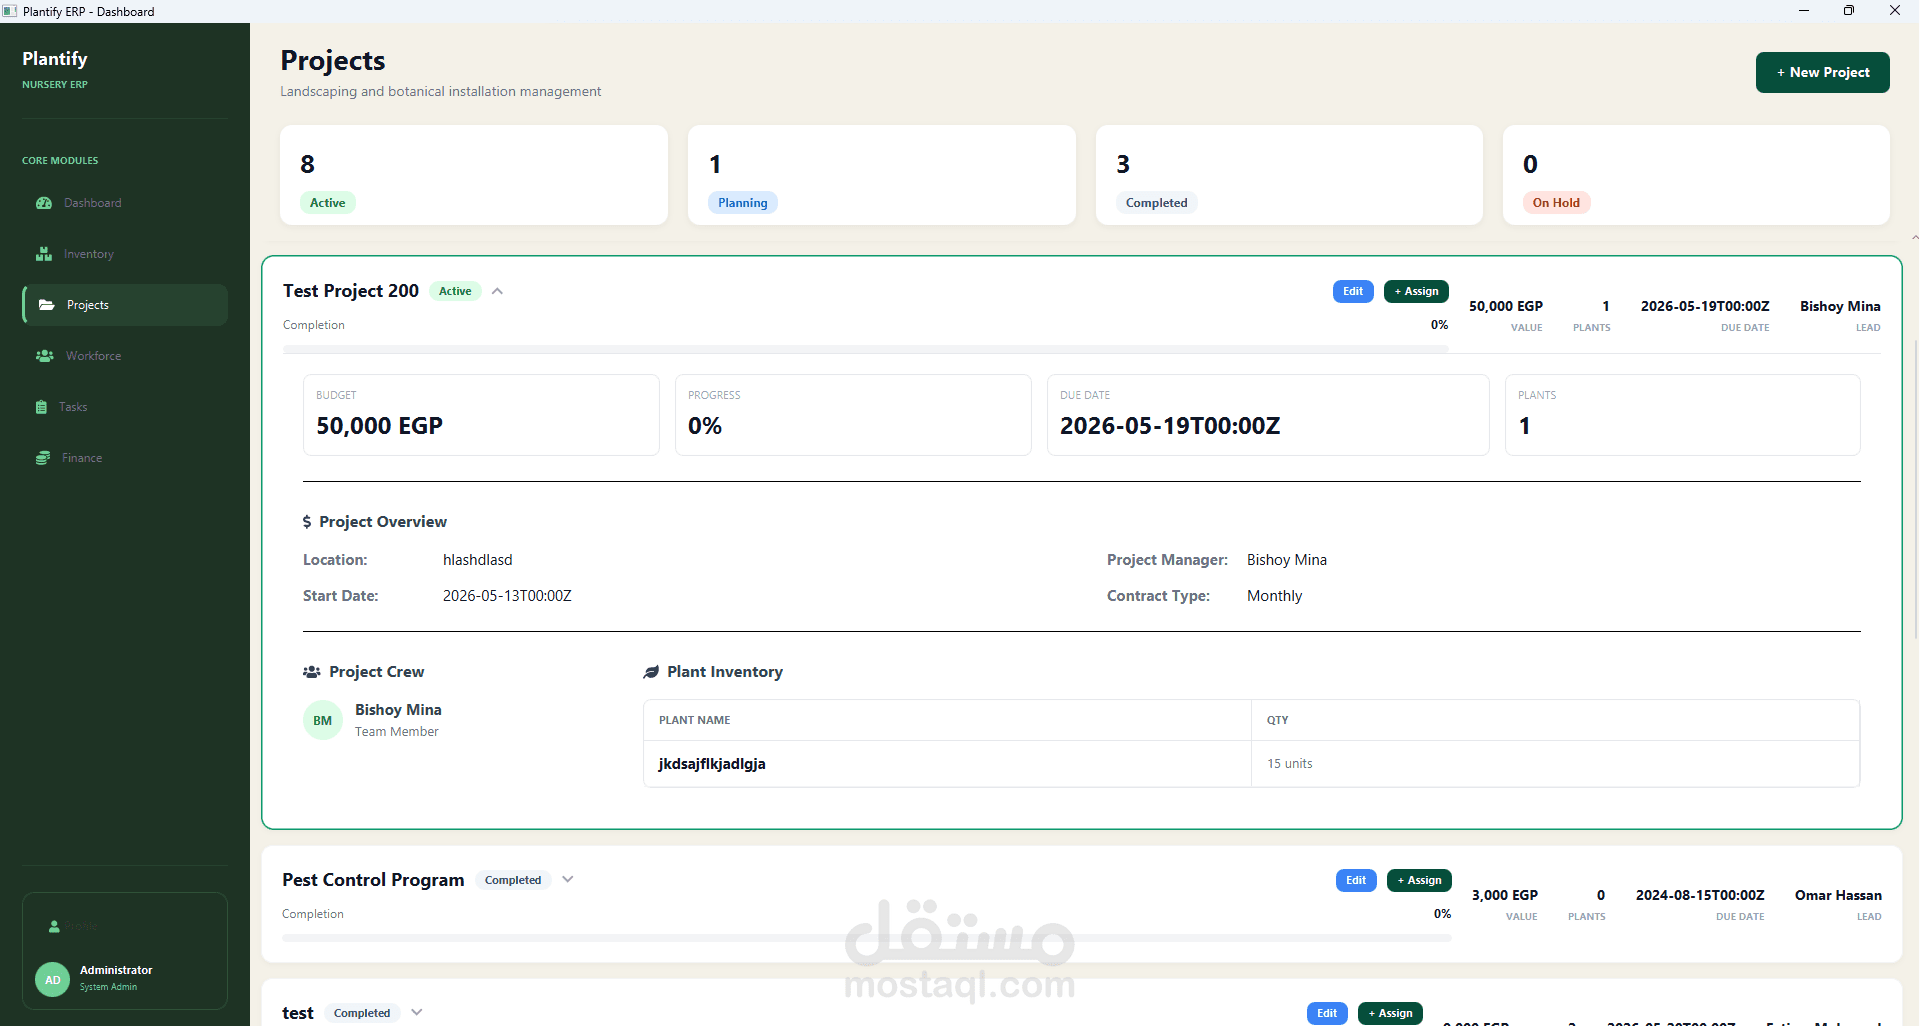Click the '50,000 EGP' budget value
The width and height of the screenshot is (1920, 1026).
(x=379, y=426)
